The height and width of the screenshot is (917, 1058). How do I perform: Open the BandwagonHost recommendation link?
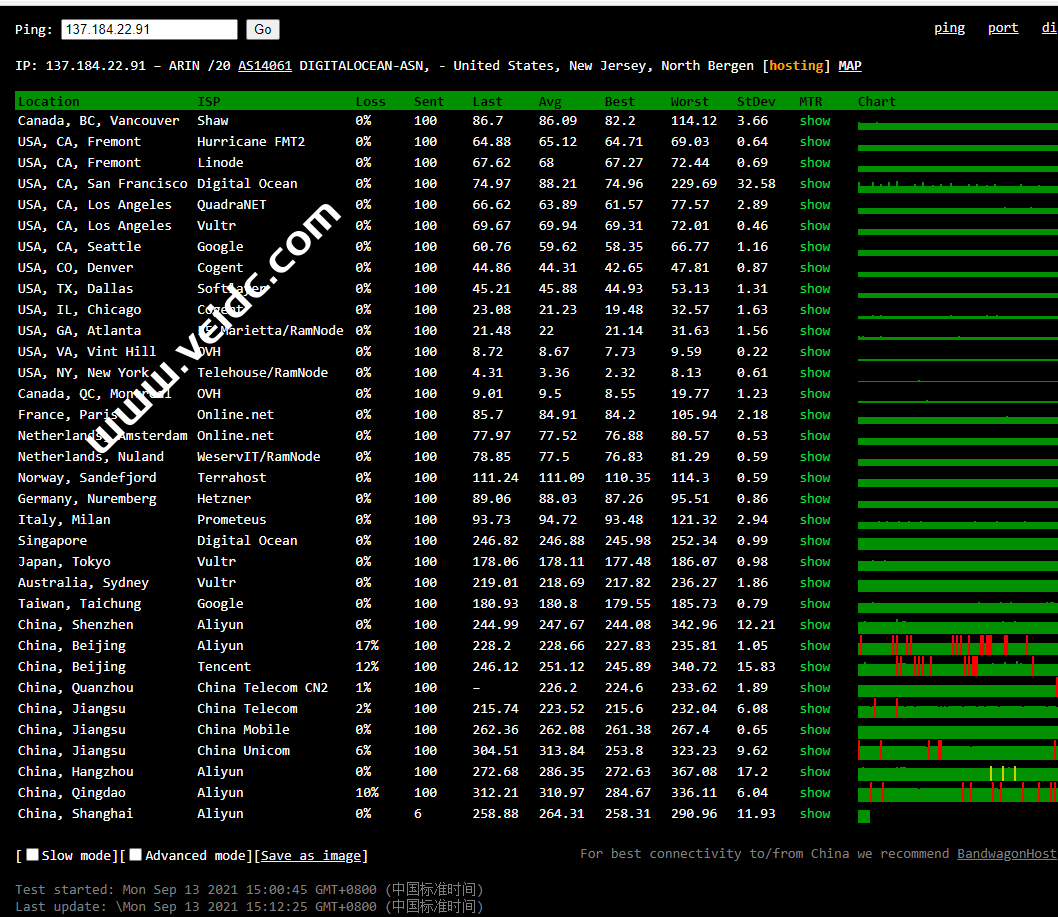(1006, 854)
